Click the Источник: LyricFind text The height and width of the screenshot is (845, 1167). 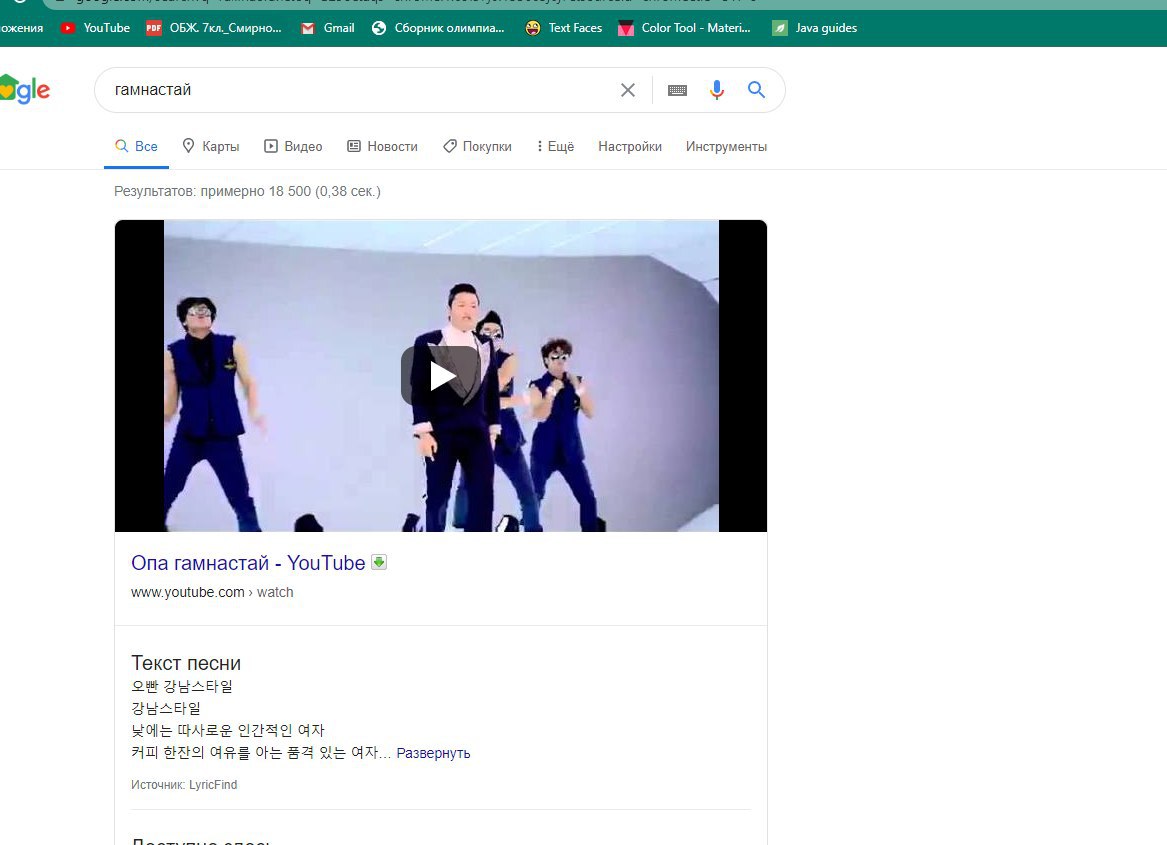(184, 785)
